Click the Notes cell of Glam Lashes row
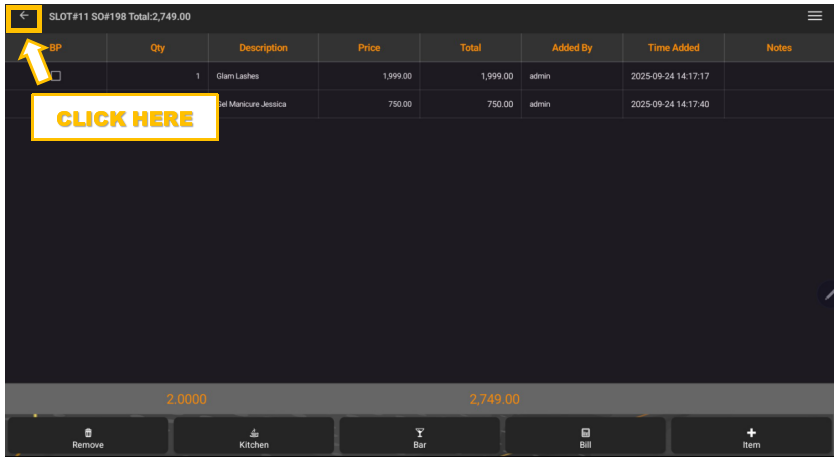This screenshot has width=838, height=462. [778, 76]
